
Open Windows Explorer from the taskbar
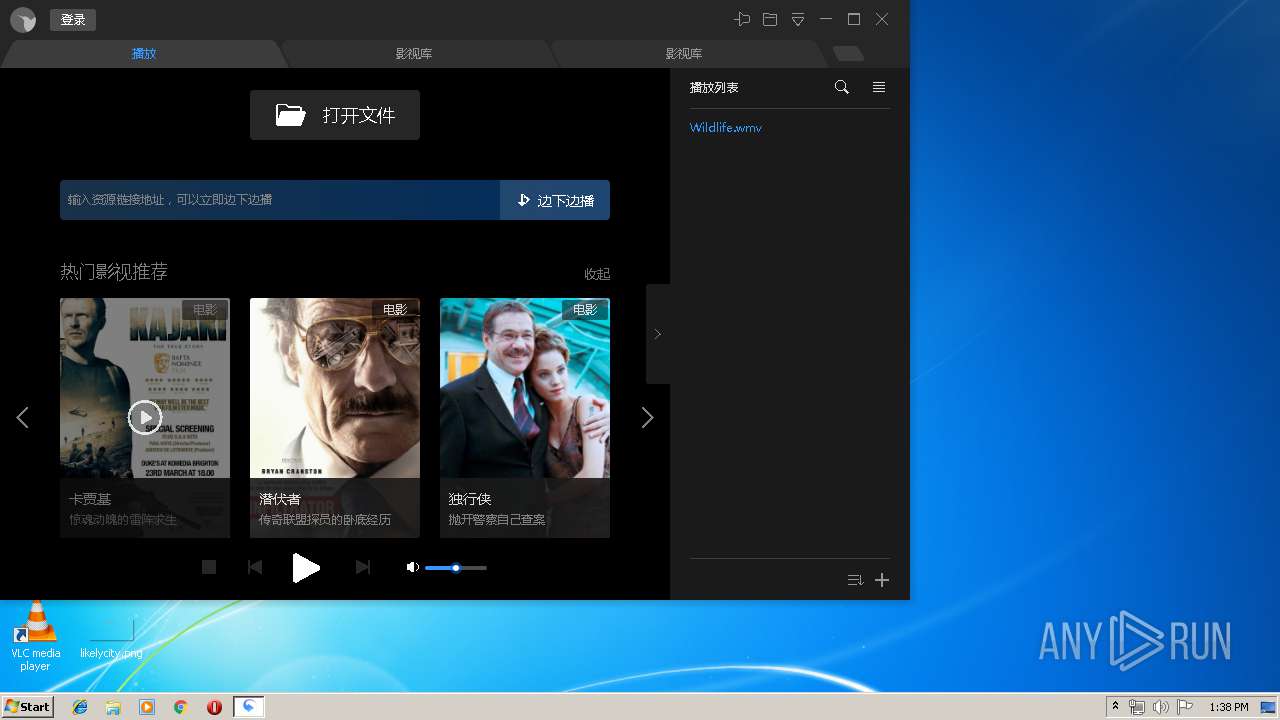(x=113, y=707)
